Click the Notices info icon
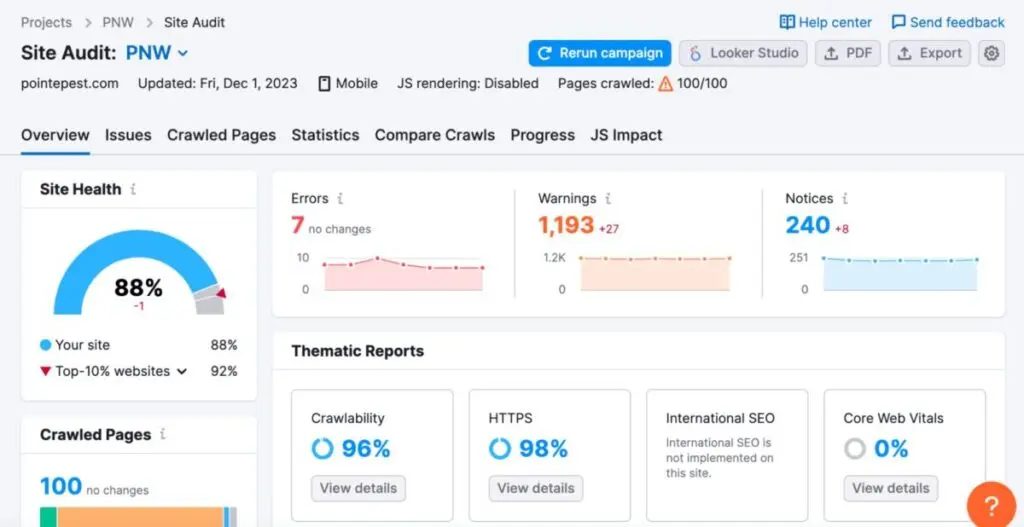Viewport: 1024px width, 527px height. pos(845,199)
